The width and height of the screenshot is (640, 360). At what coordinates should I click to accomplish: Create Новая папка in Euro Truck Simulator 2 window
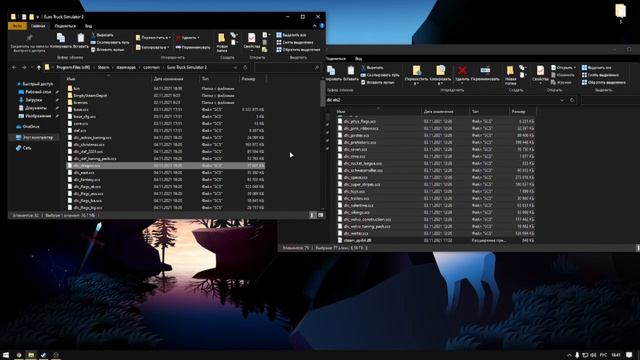tap(222, 42)
